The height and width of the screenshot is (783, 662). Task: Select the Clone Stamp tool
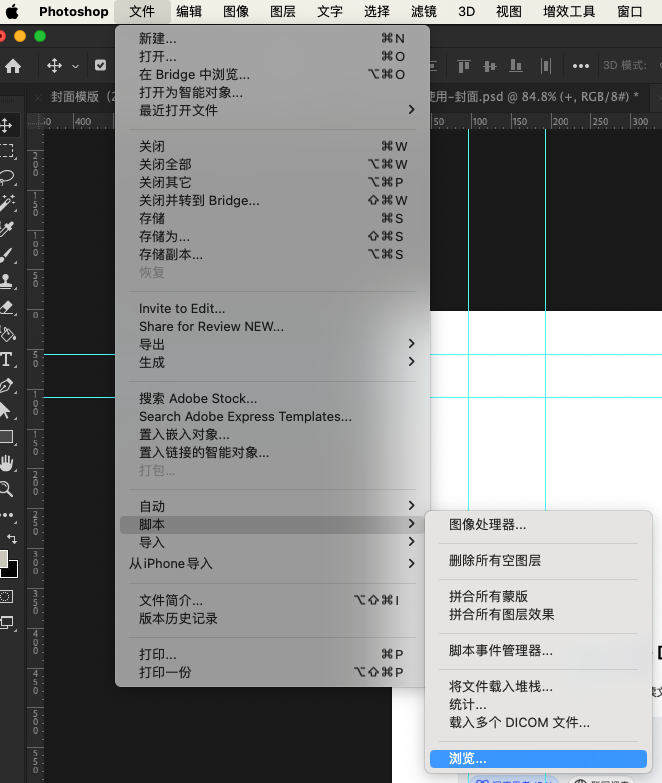(6, 281)
